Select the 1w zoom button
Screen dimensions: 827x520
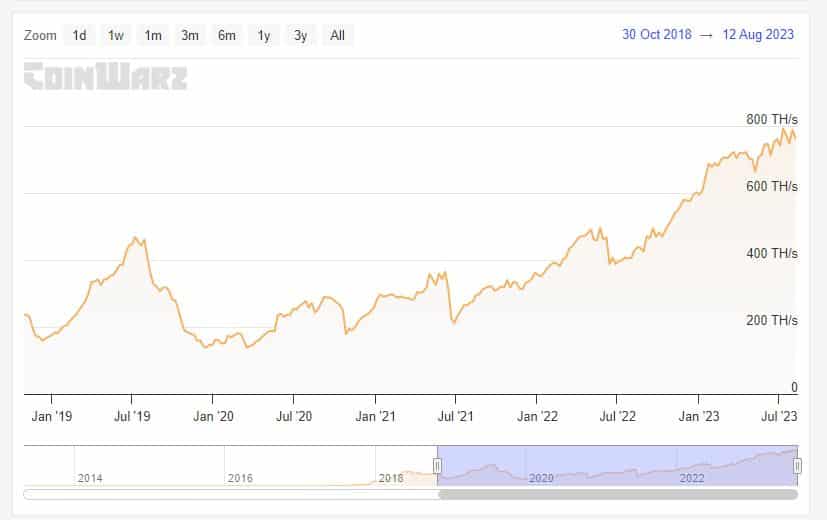[116, 35]
